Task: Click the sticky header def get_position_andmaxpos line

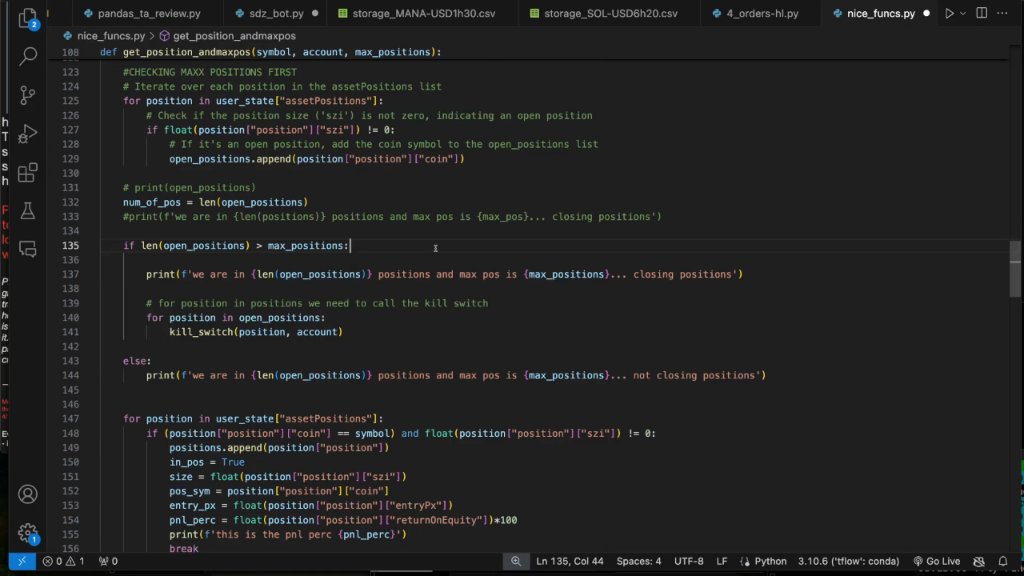Action: coord(270,52)
